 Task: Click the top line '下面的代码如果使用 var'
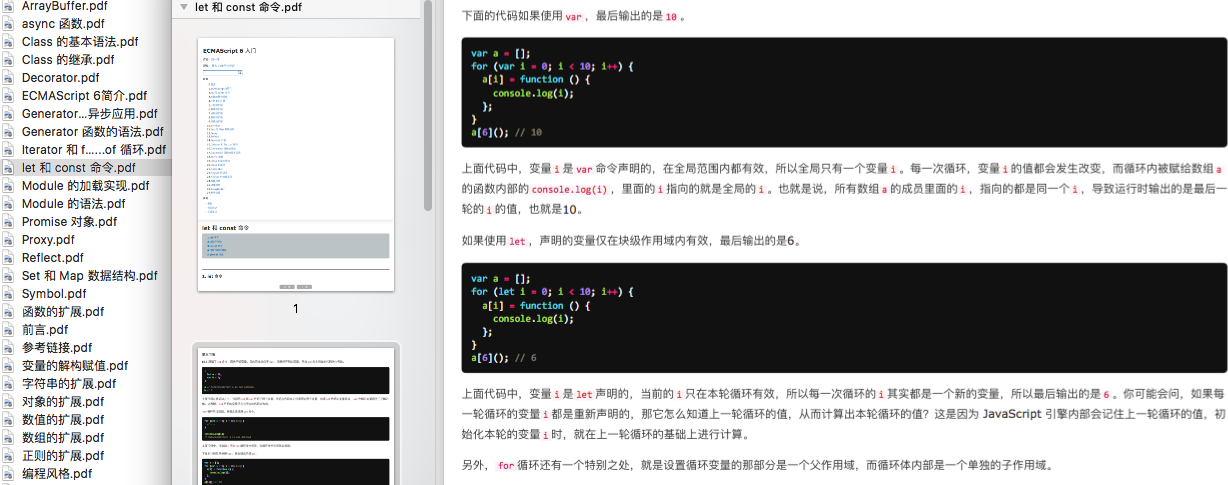click(x=575, y=16)
